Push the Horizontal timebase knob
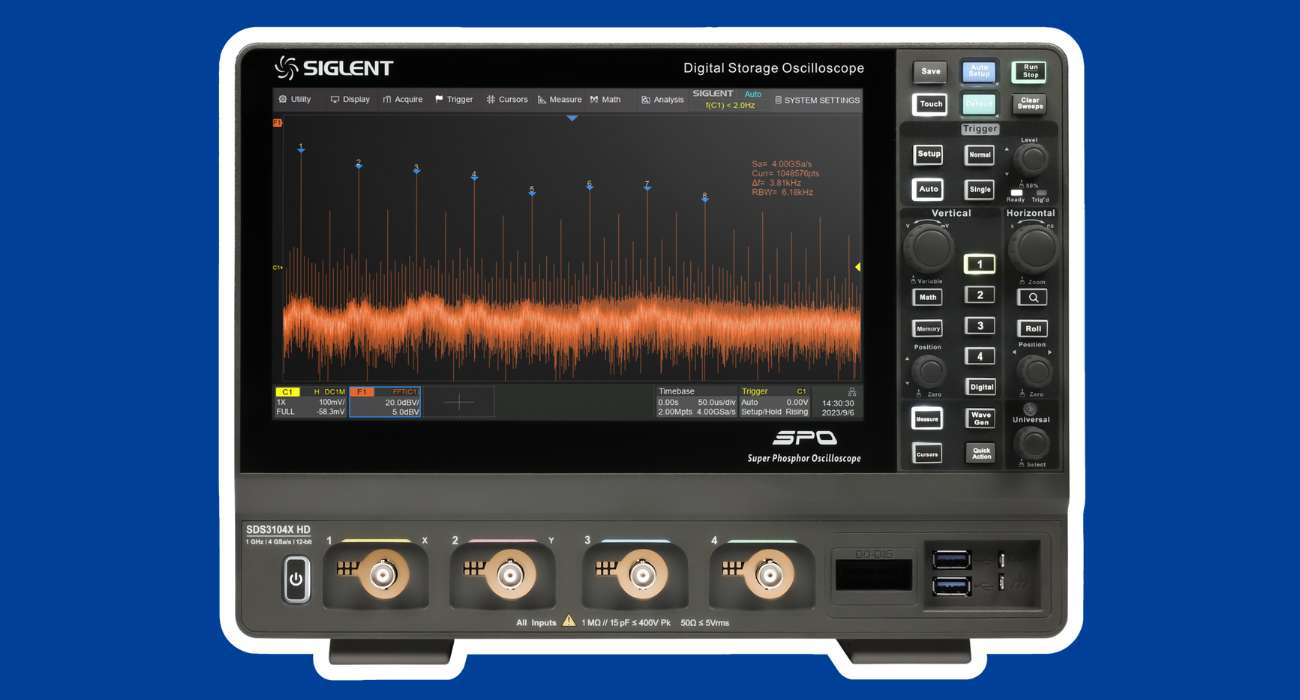Viewport: 1300px width, 700px height. point(1033,247)
